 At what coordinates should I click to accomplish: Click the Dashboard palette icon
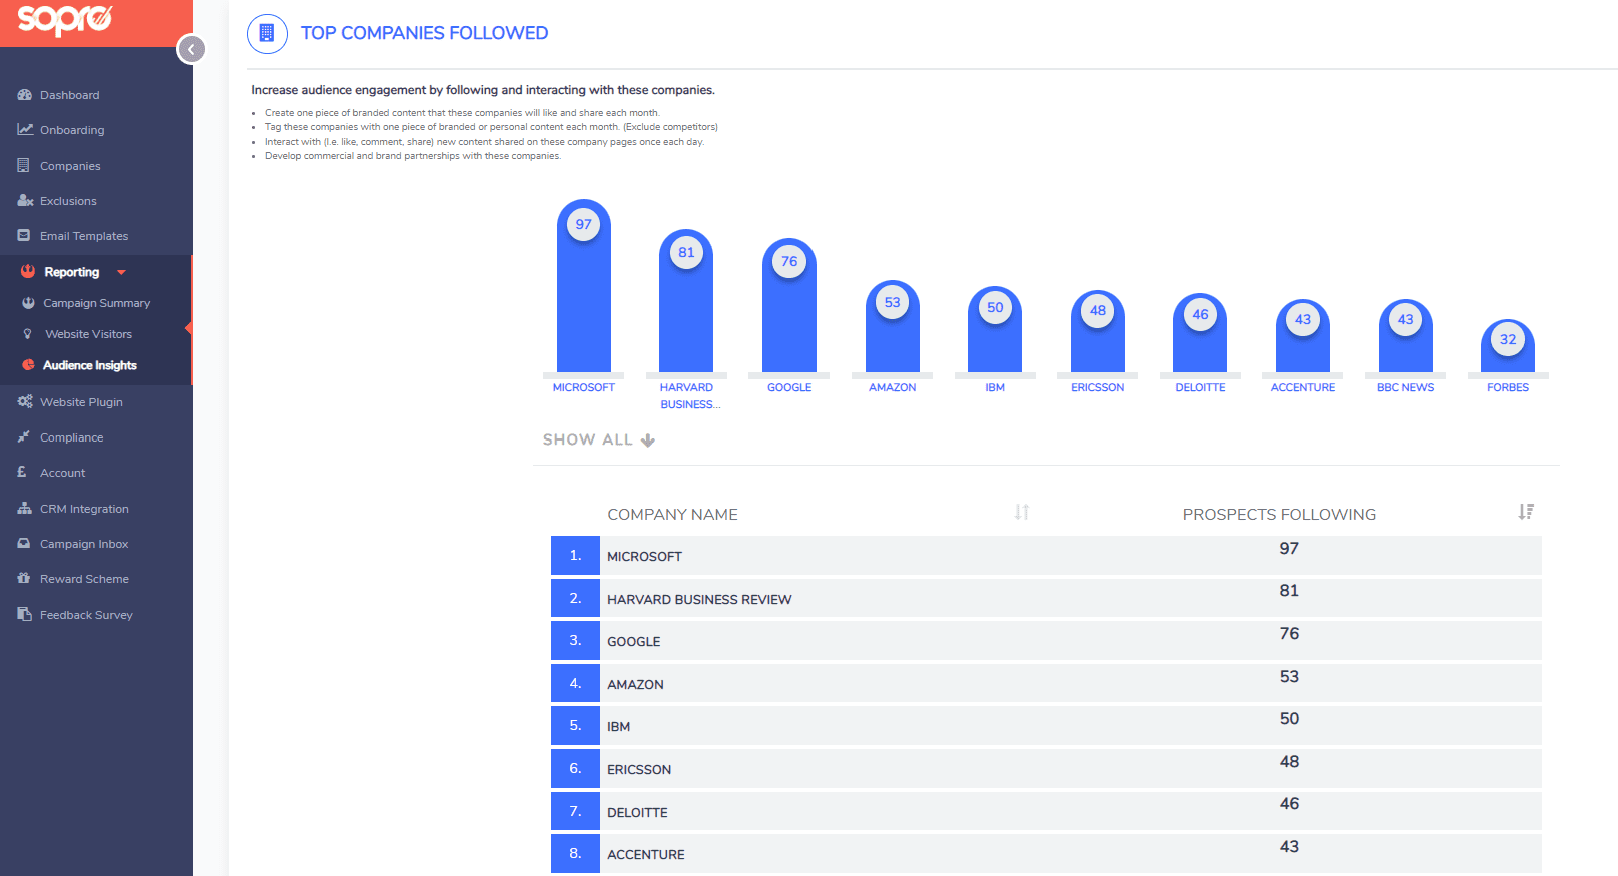point(24,95)
